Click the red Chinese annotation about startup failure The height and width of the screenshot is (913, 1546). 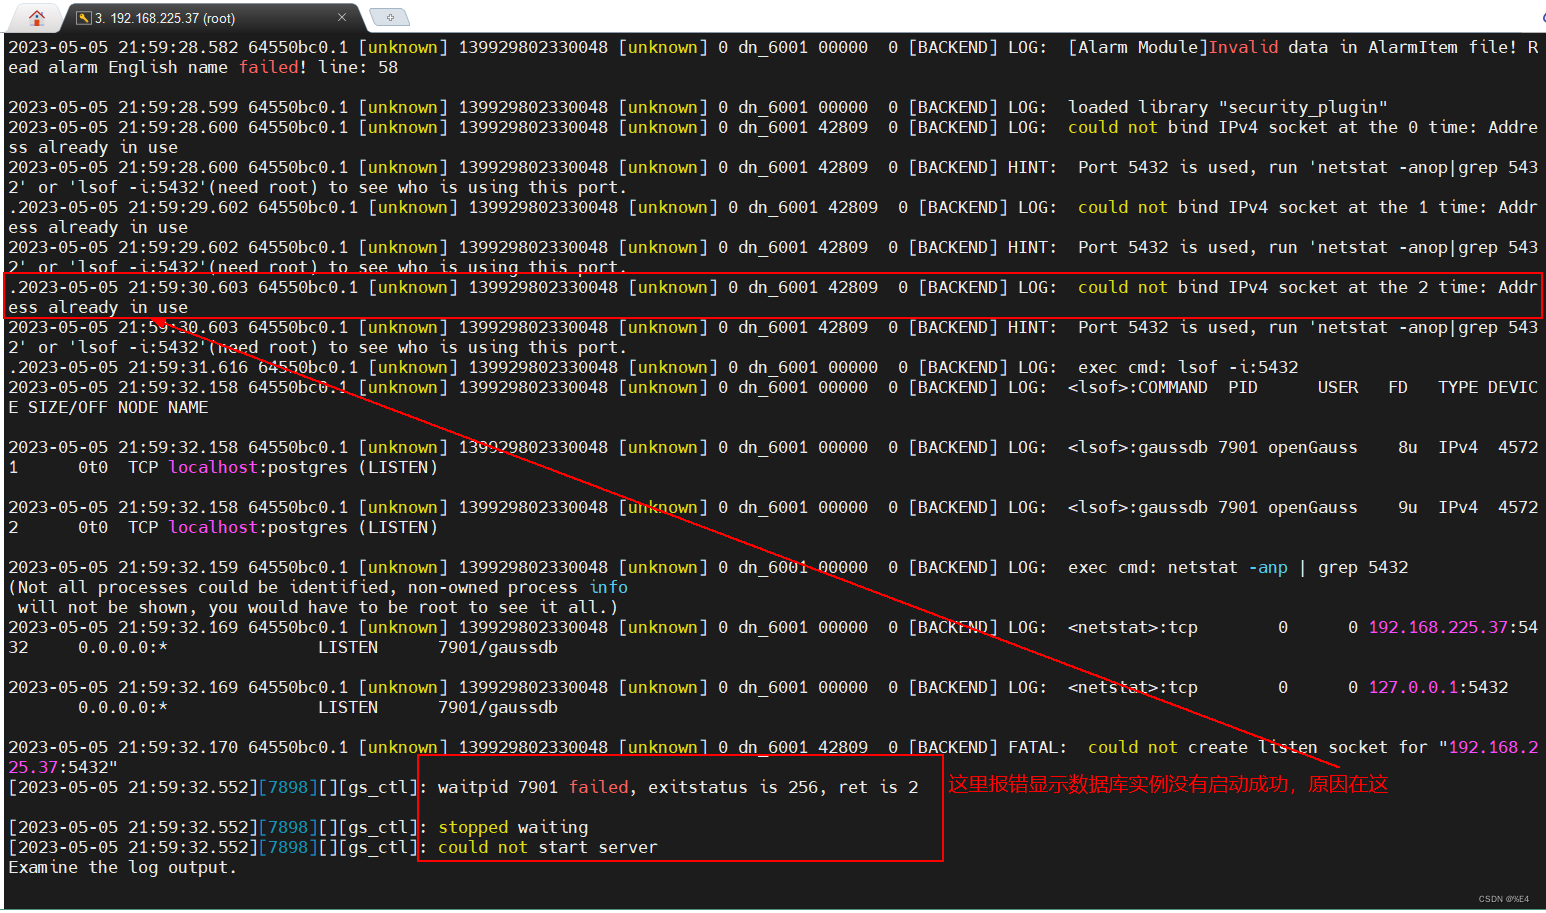tap(1165, 785)
